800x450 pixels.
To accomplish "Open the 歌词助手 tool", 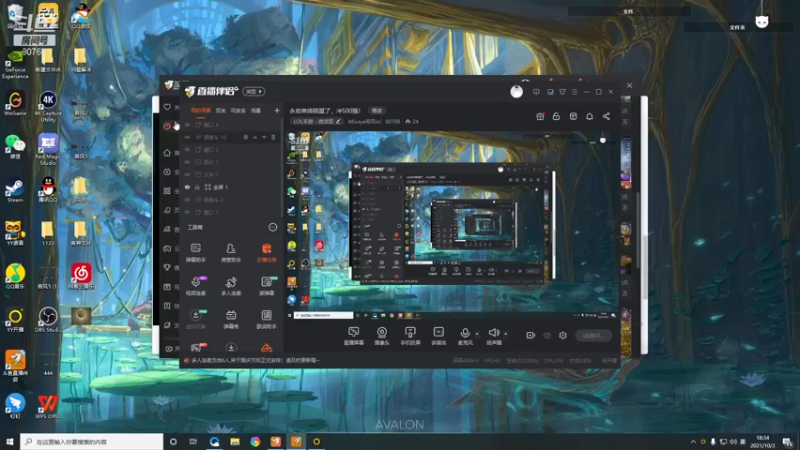I will 266,319.
